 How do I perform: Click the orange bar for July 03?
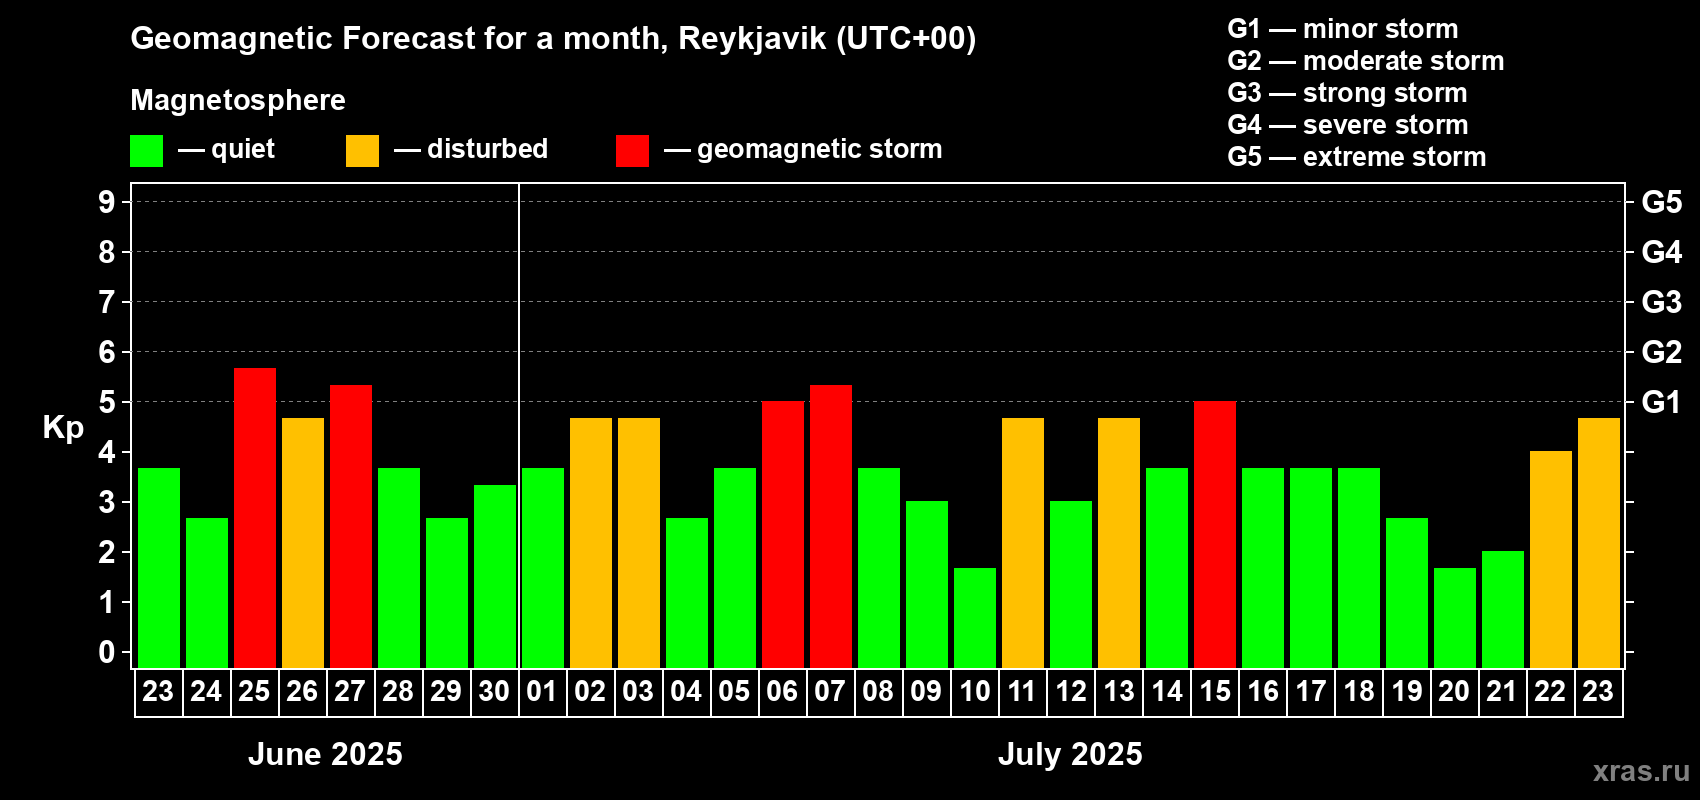[x=639, y=543]
